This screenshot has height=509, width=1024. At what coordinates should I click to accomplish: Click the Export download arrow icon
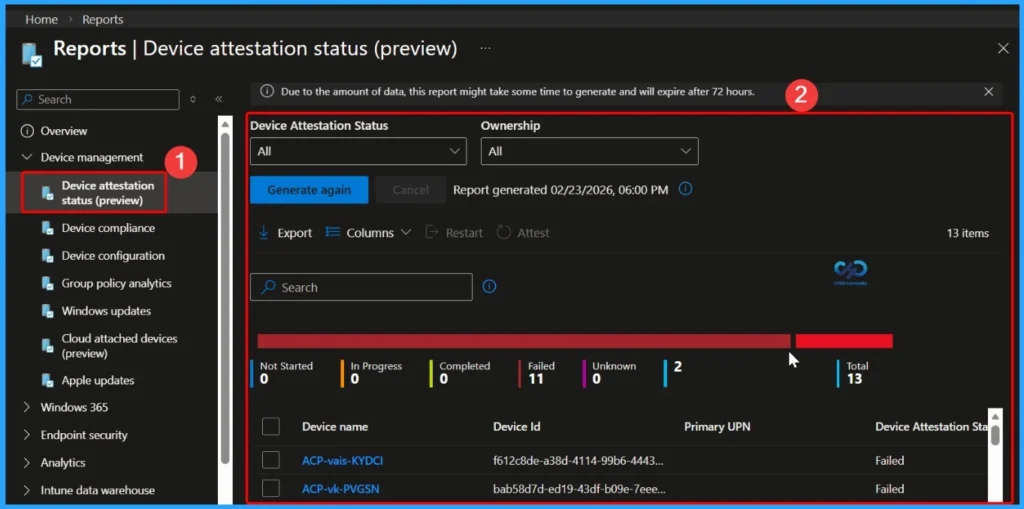tap(264, 233)
